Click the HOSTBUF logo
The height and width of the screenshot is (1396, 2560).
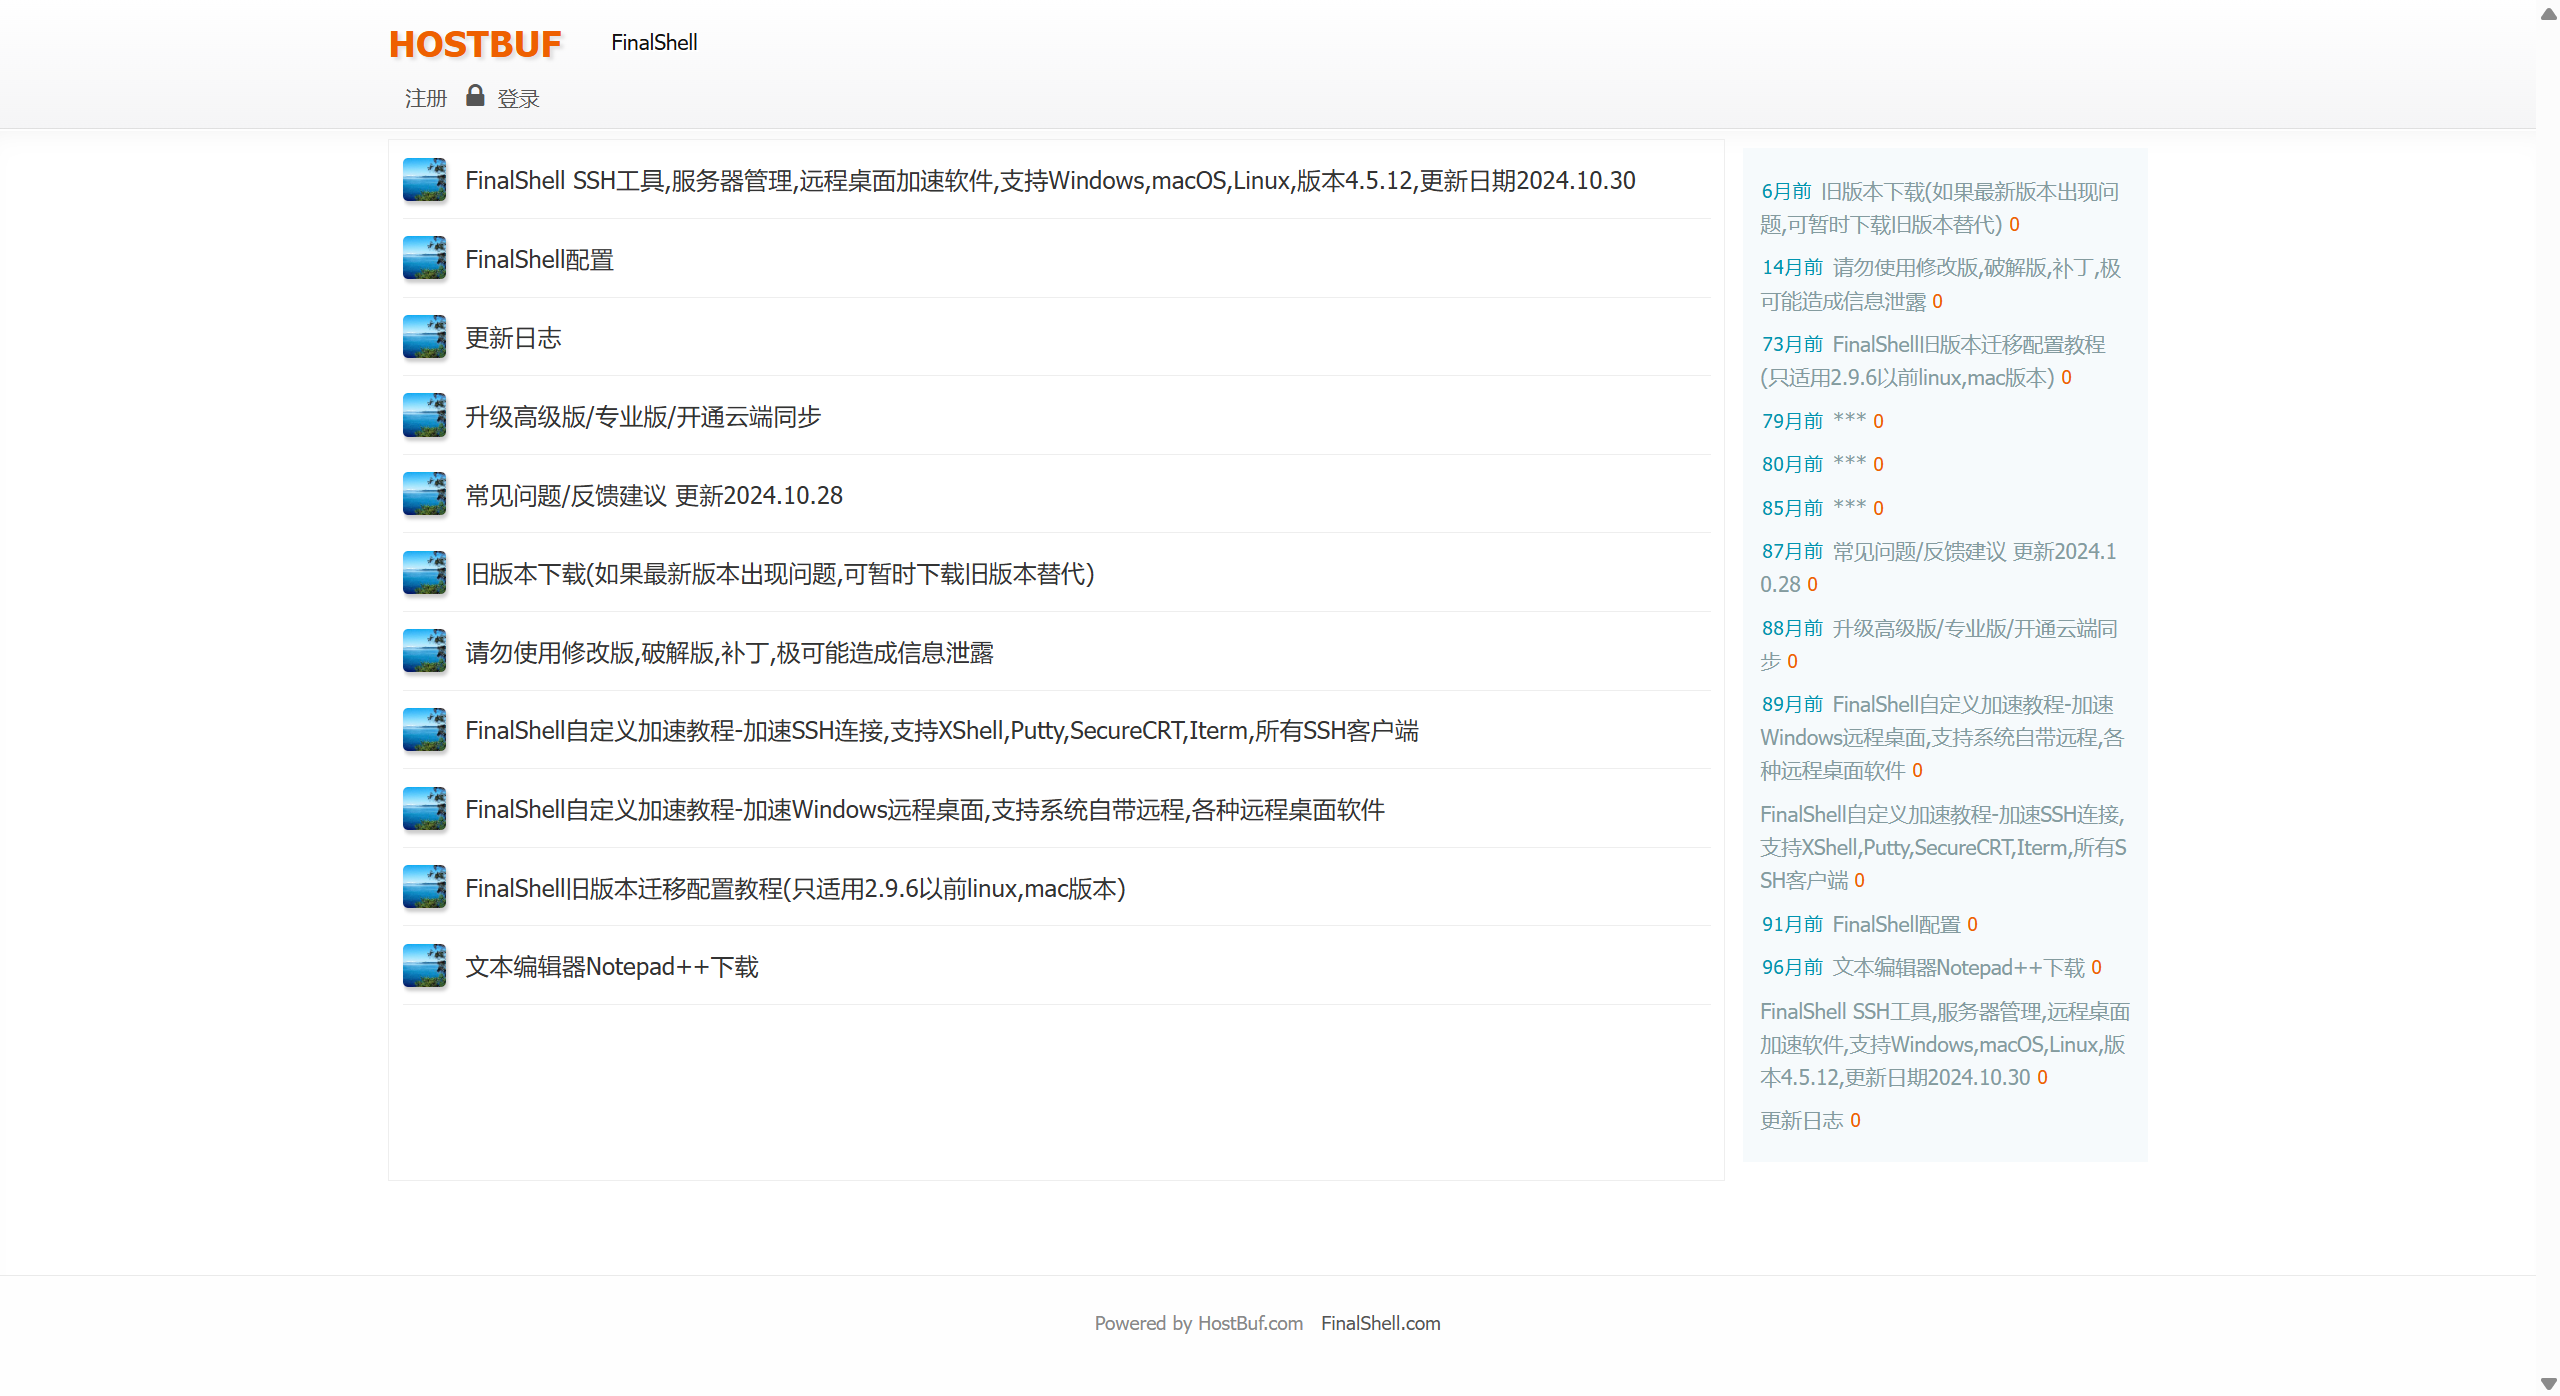click(475, 44)
